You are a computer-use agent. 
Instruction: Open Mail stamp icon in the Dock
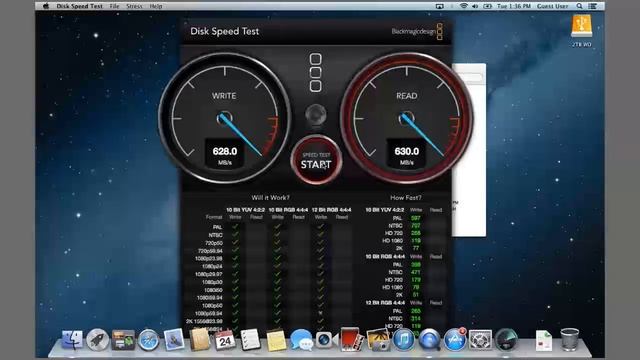pos(174,339)
